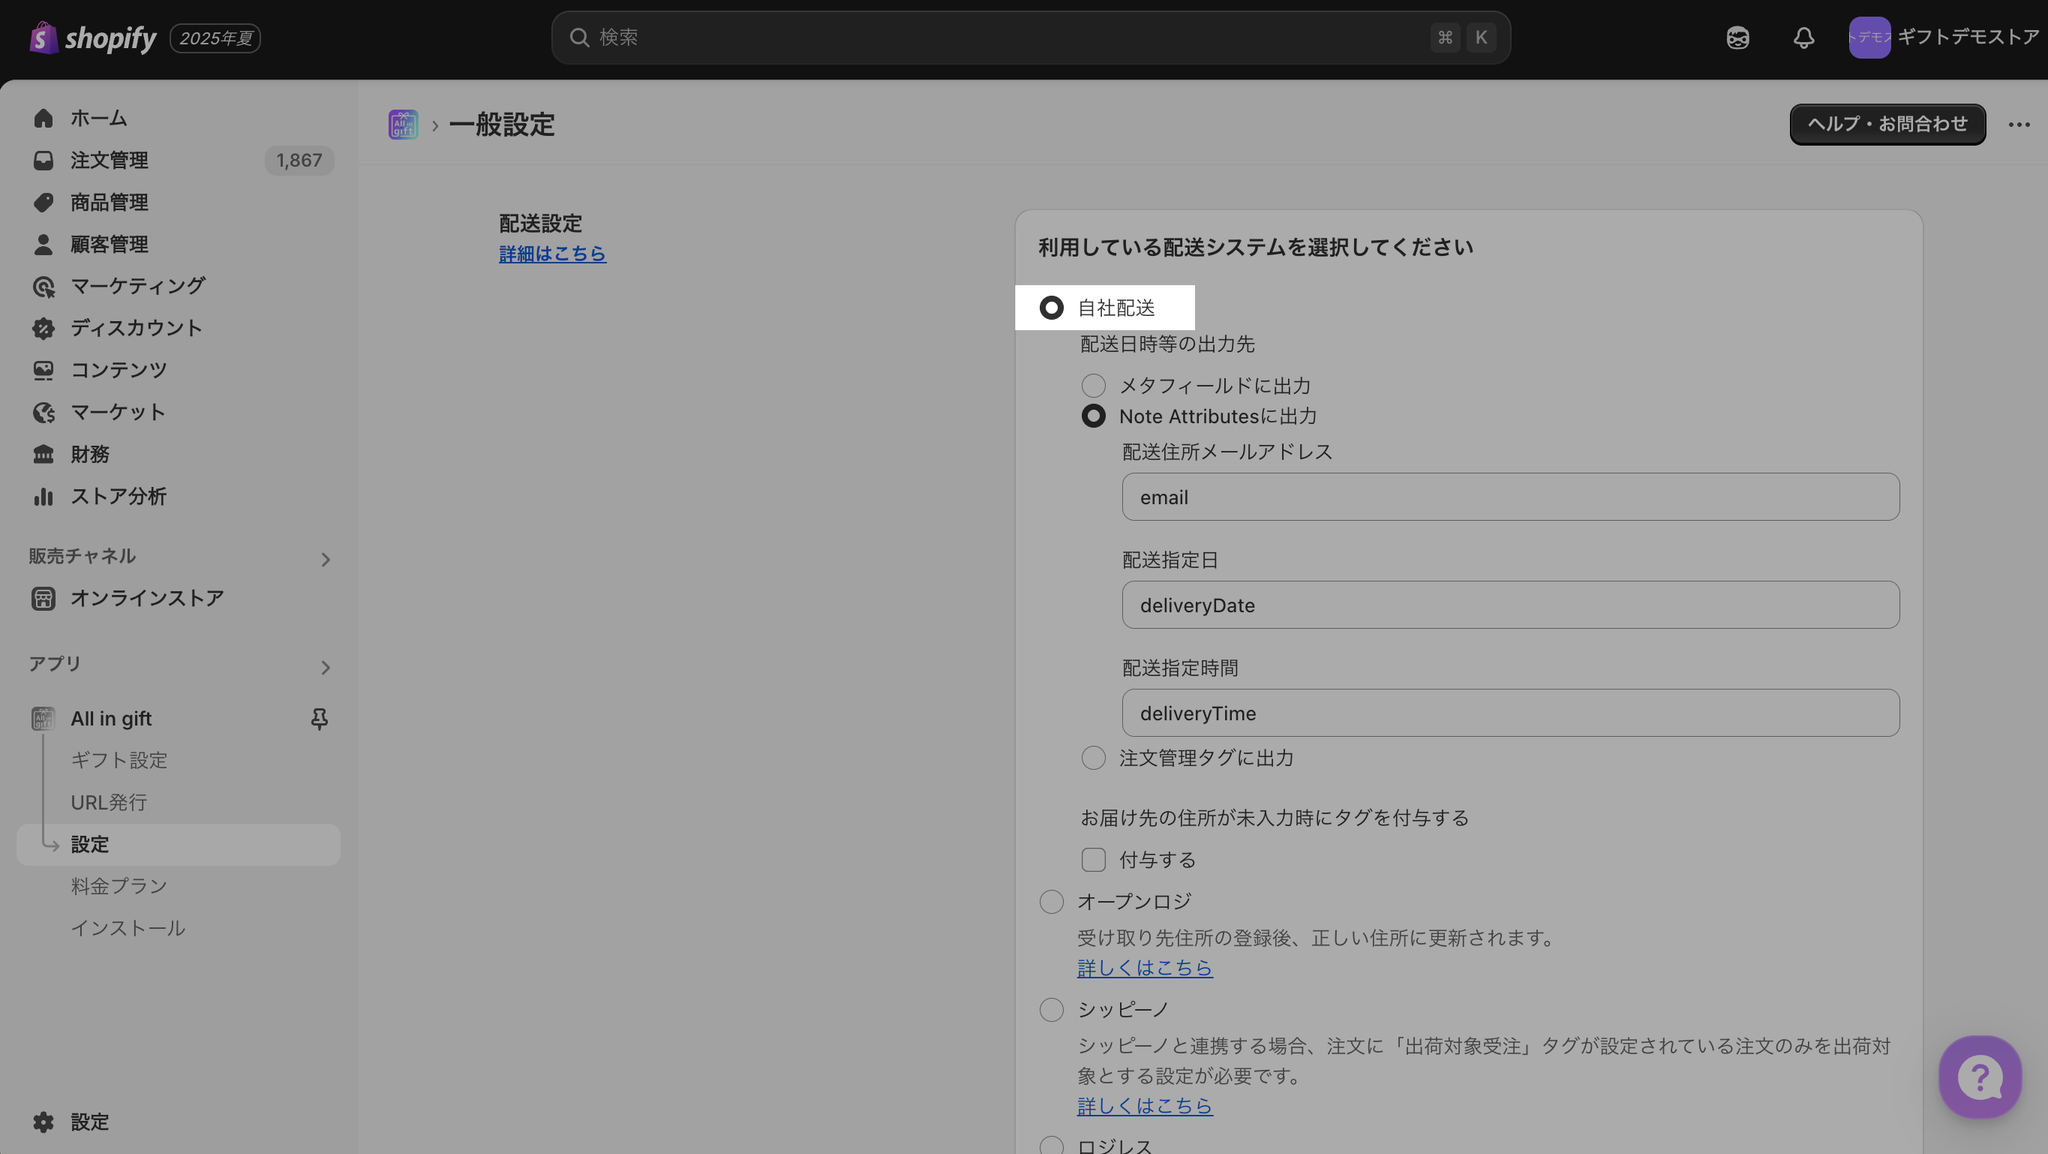Select 注文管理タグに出力 radio option
Viewport: 2048px width, 1154px height.
tap(1093, 758)
